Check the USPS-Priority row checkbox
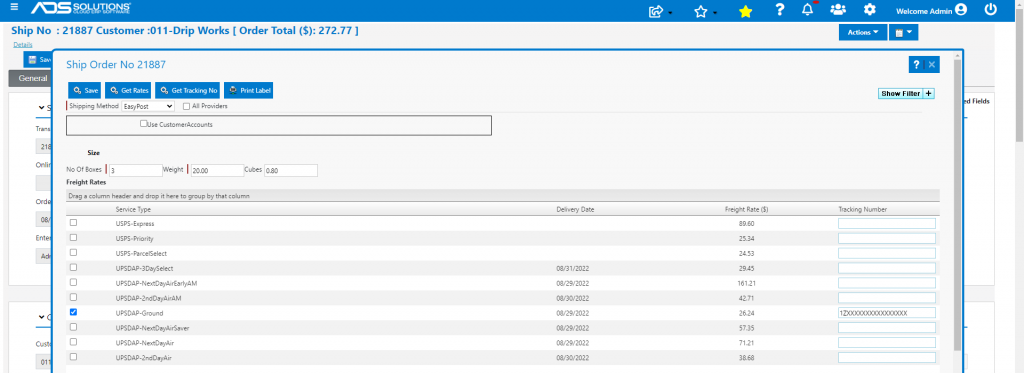Screen dimensions: 1024x373 coord(73,238)
